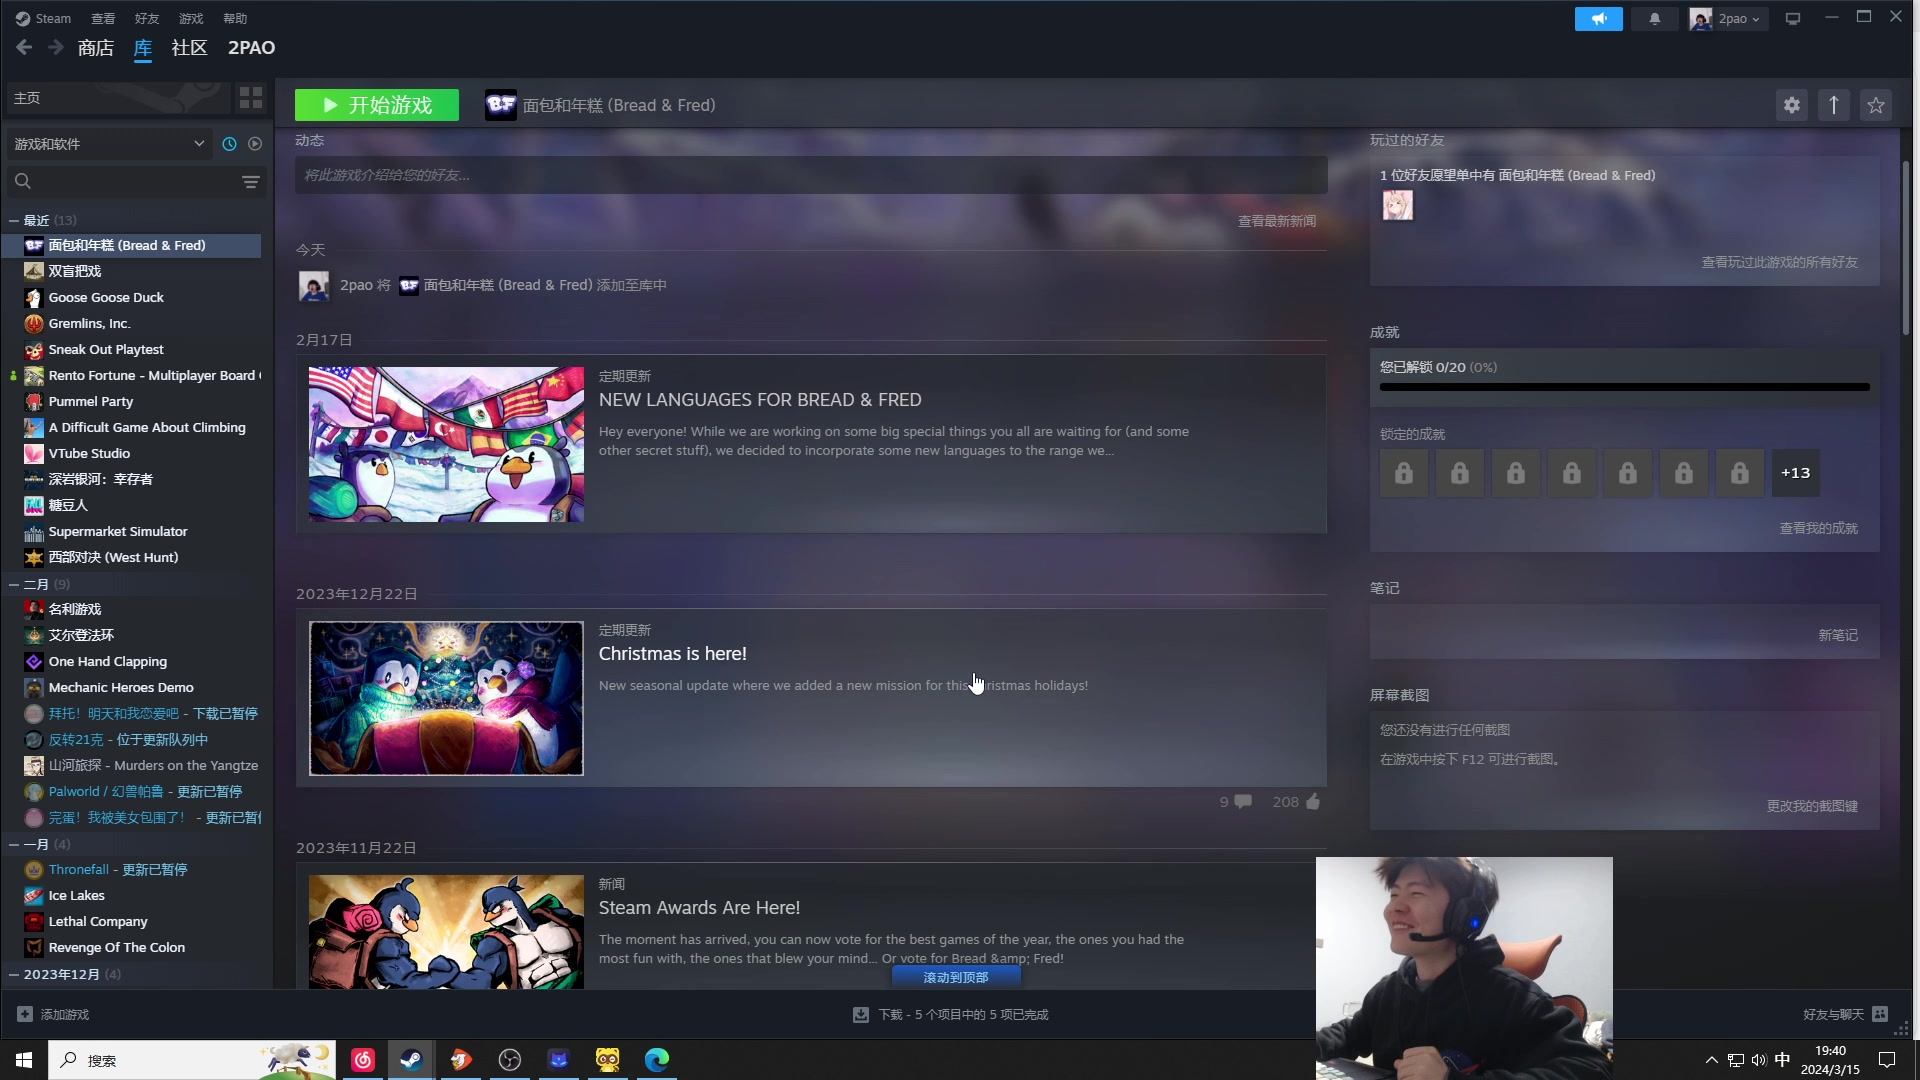The height and width of the screenshot is (1080, 1920).
Task: Open the 帮助 menu
Action: (235, 18)
